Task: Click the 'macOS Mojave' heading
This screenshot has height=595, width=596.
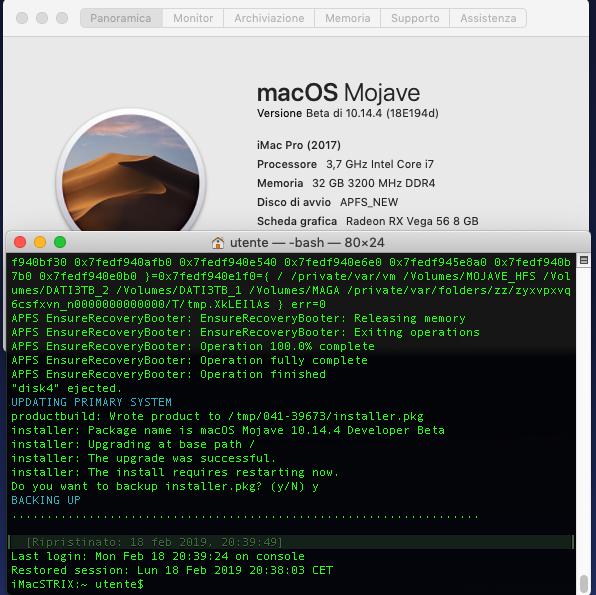Action: click(338, 93)
